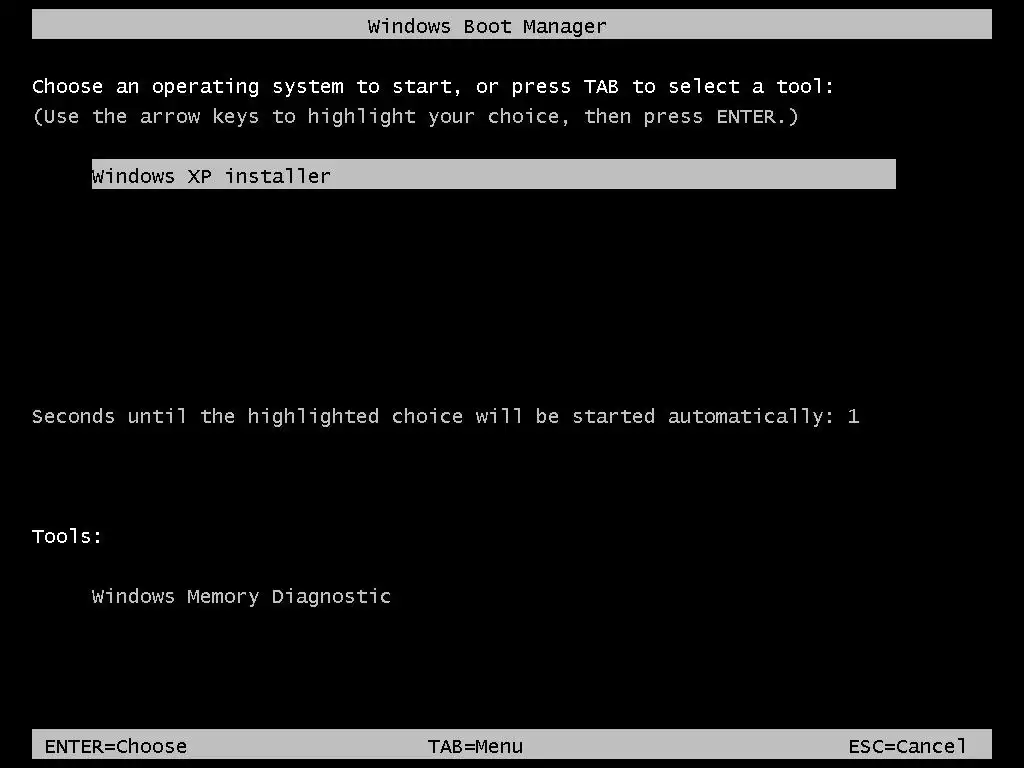Click the automatic start countdown number
This screenshot has width=1024, height=768.
[x=854, y=416]
